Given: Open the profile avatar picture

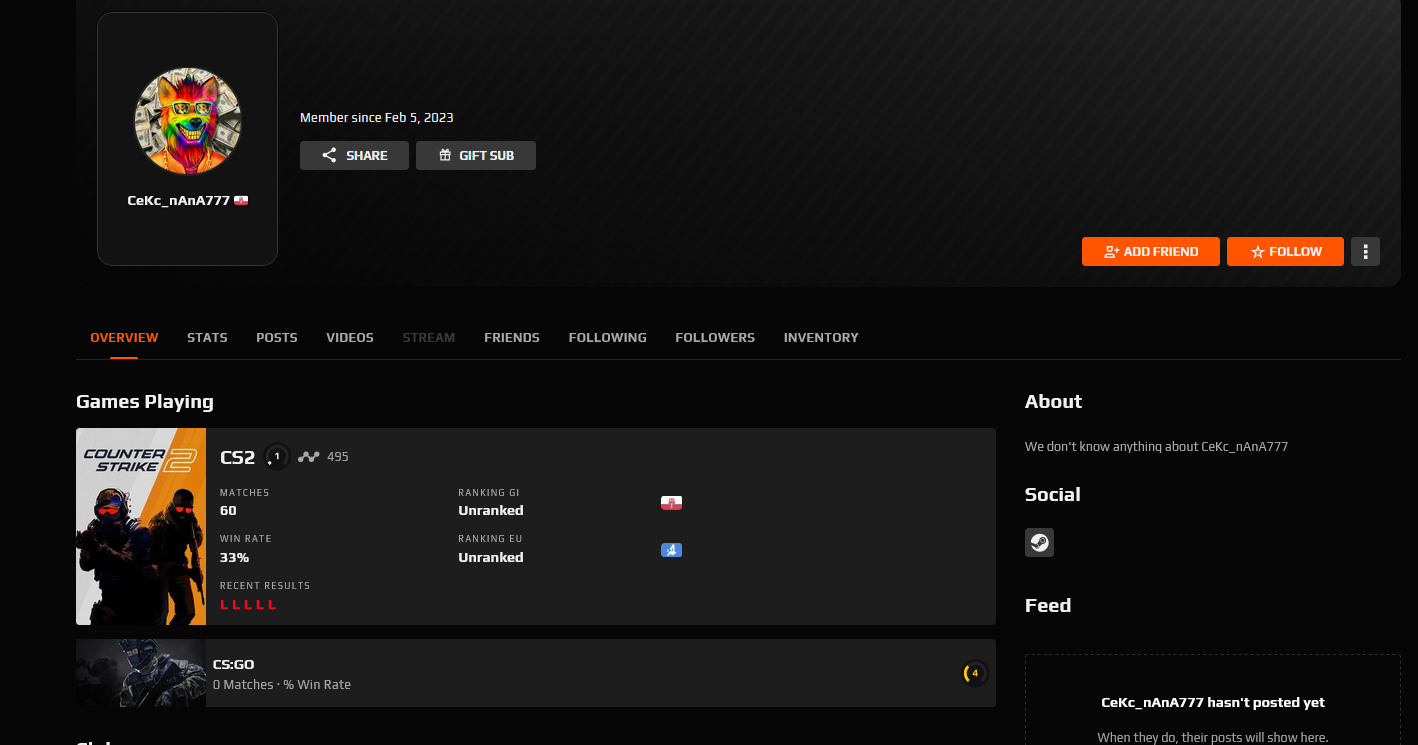Looking at the screenshot, I should pos(187,120).
